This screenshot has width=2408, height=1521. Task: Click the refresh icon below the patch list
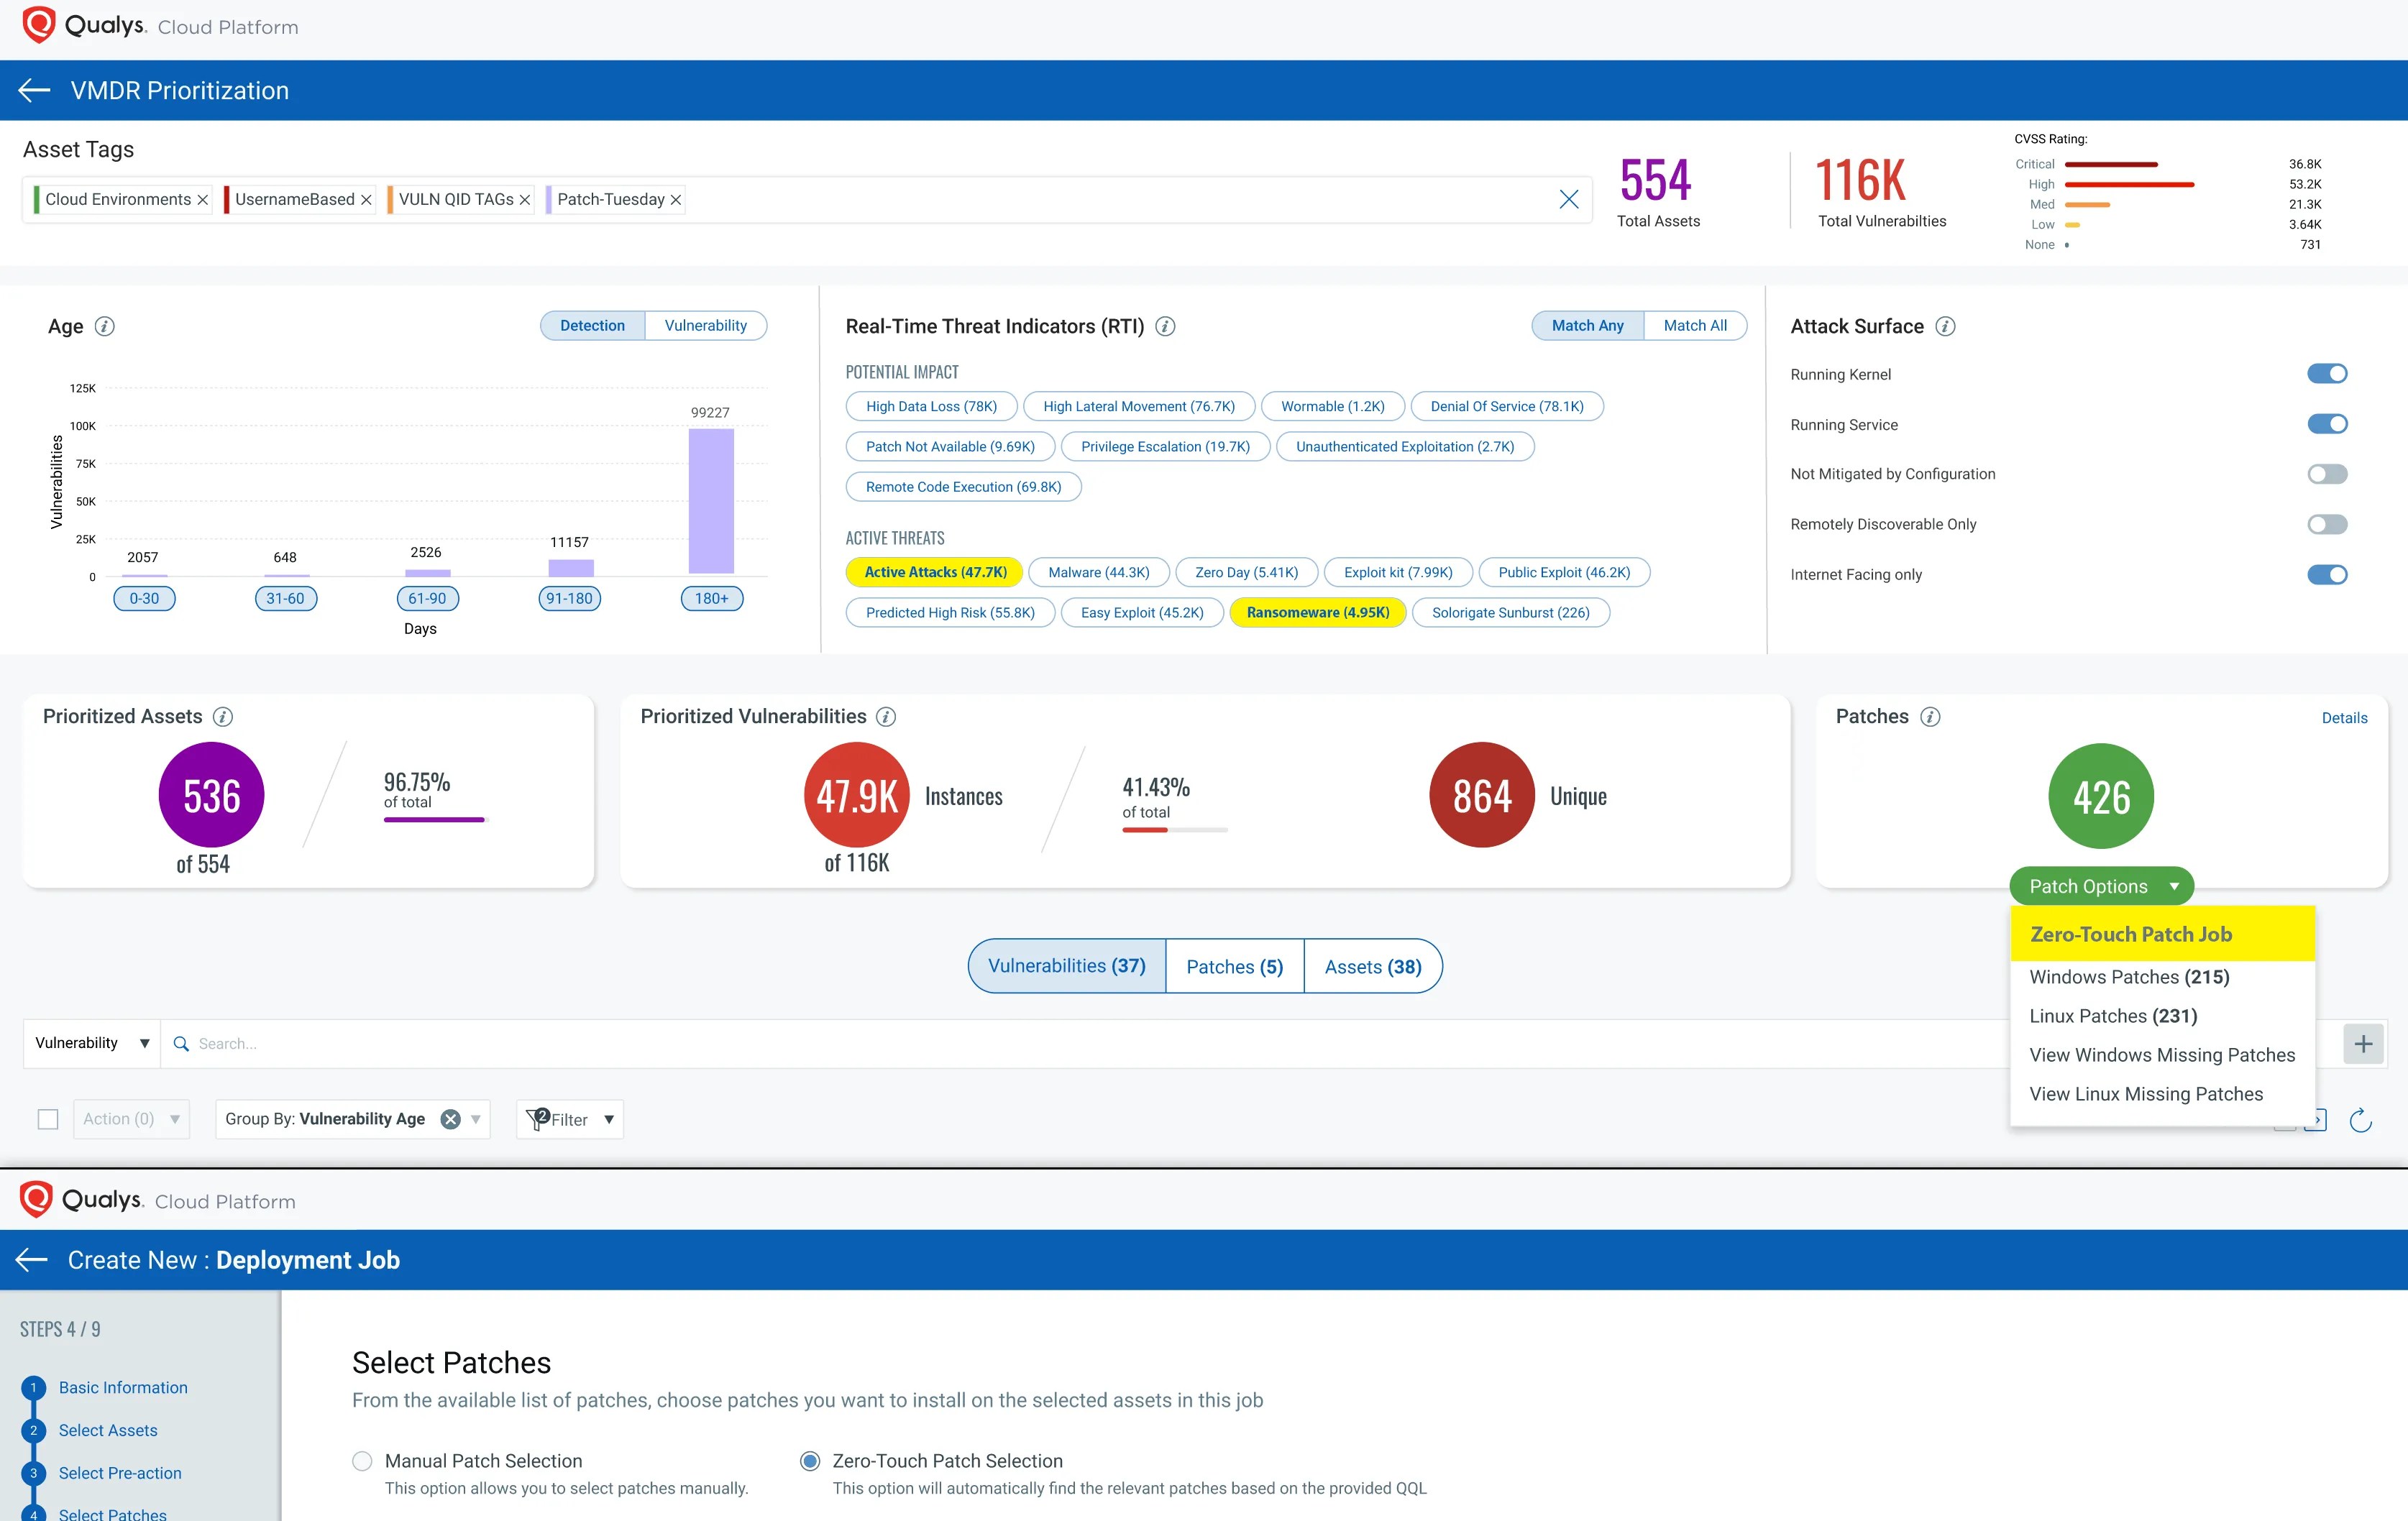click(2361, 1120)
